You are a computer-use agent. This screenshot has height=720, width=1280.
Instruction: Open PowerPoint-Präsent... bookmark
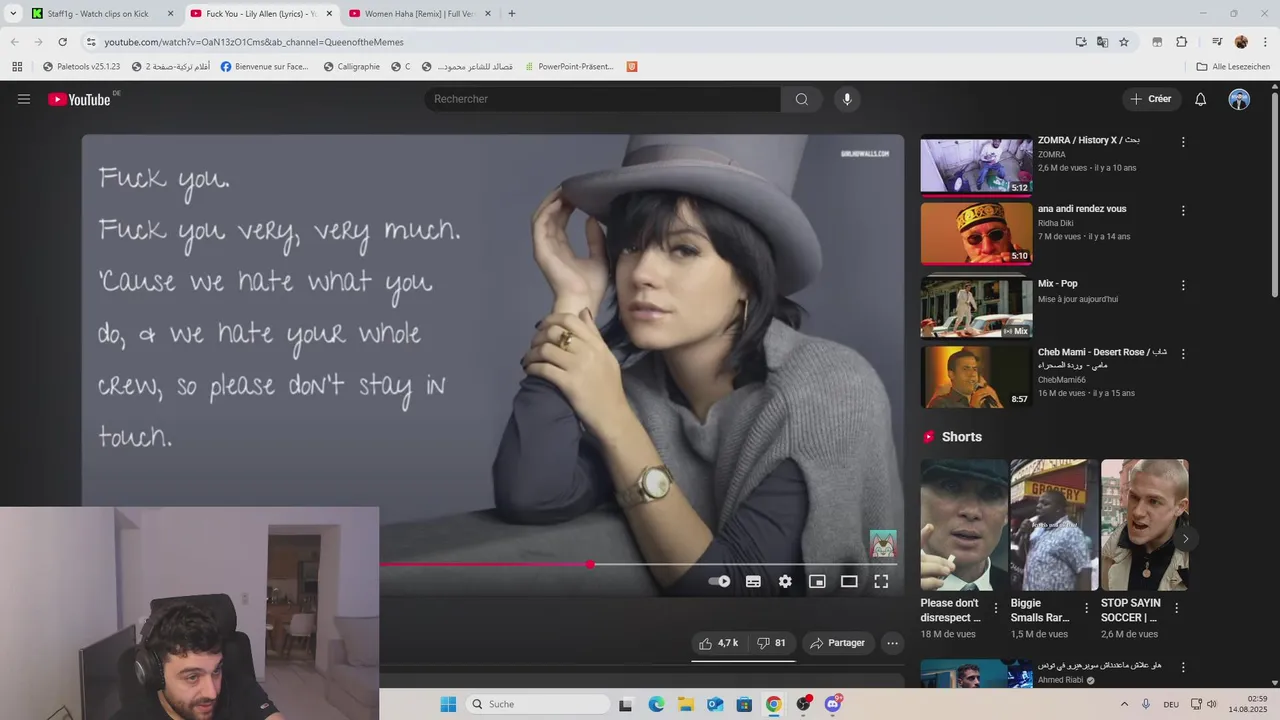568,67
